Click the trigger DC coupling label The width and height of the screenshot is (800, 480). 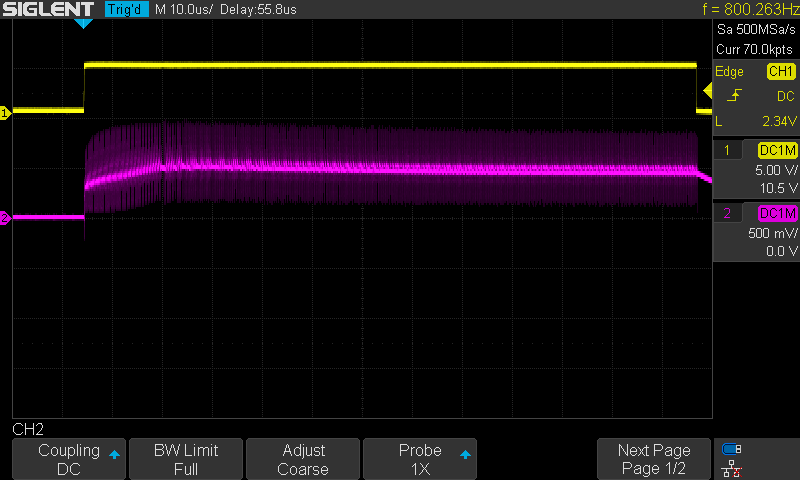[x=786, y=96]
